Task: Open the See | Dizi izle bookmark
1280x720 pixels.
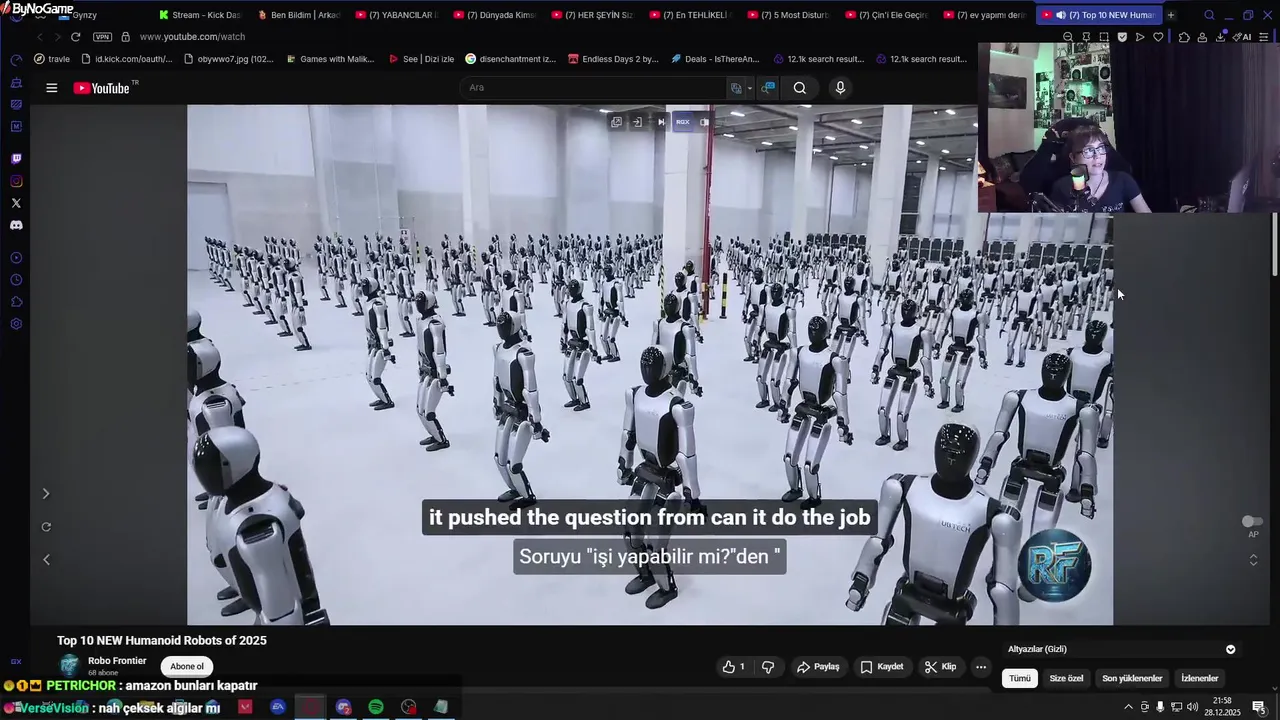Action: (421, 59)
